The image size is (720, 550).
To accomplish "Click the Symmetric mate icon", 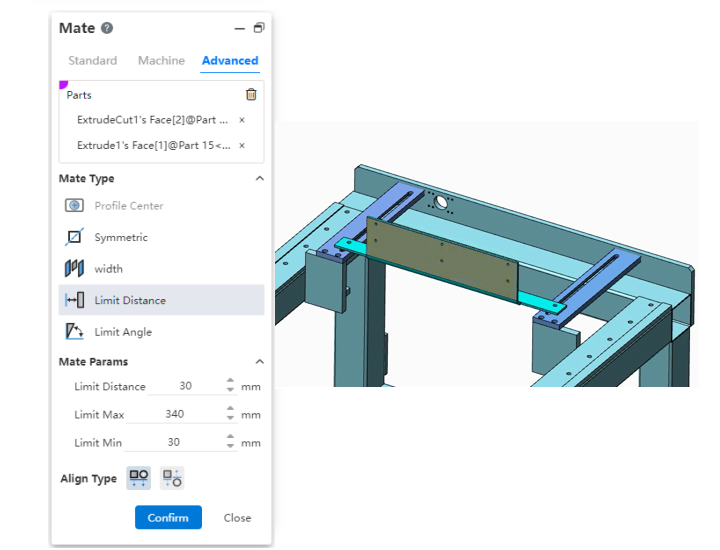I will point(74,237).
